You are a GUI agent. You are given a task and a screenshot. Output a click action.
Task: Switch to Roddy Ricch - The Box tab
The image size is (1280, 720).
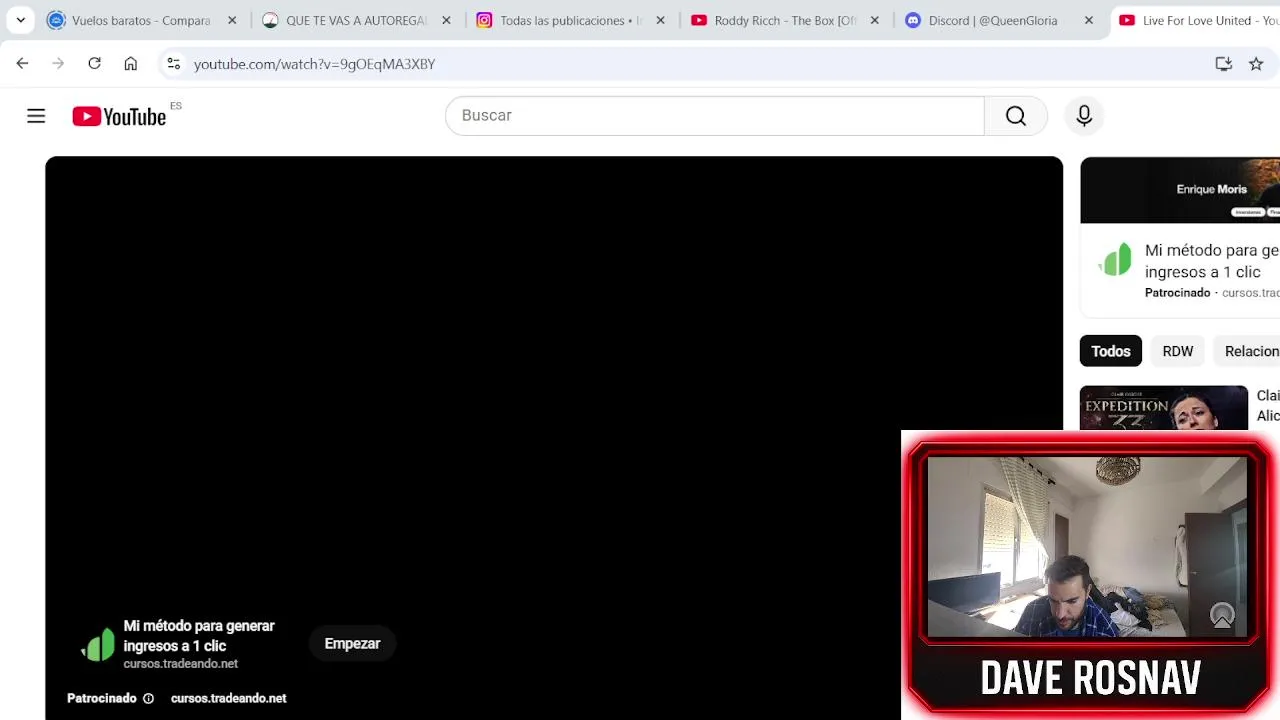(785, 20)
